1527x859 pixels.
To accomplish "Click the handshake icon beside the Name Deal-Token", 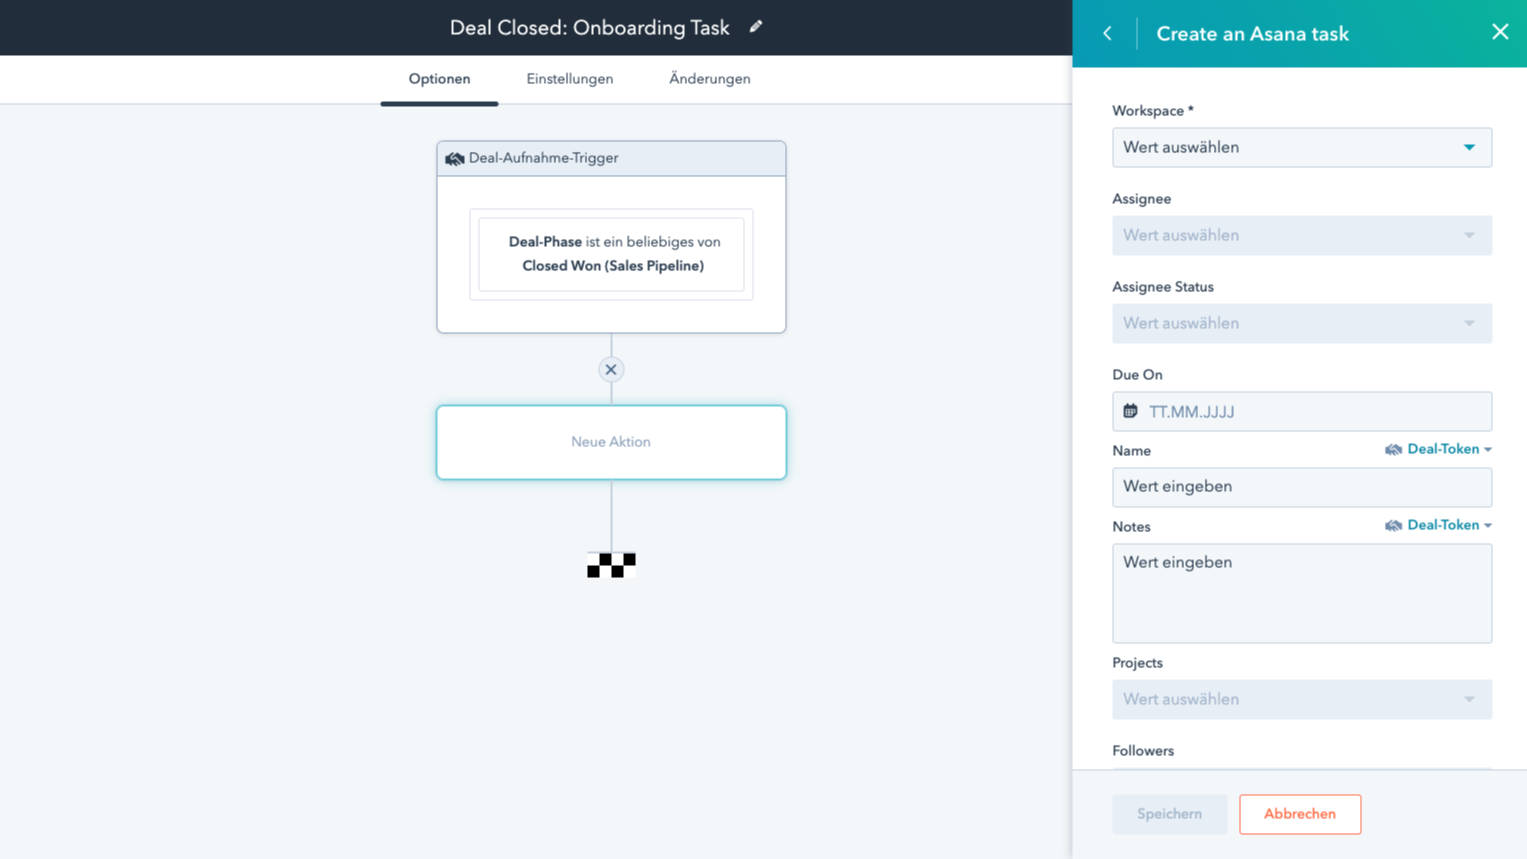I will [1392, 449].
